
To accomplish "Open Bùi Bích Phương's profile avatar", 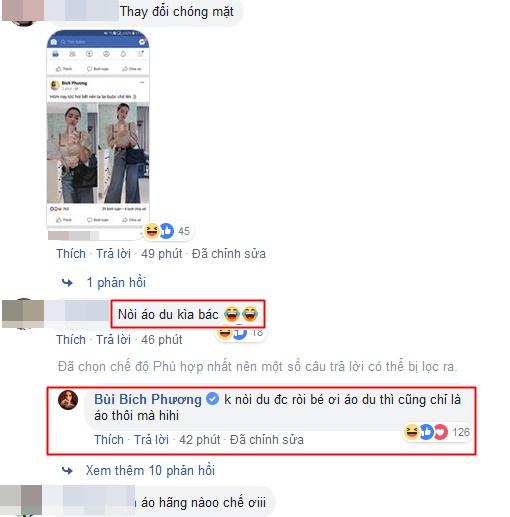I will click(x=68, y=400).
